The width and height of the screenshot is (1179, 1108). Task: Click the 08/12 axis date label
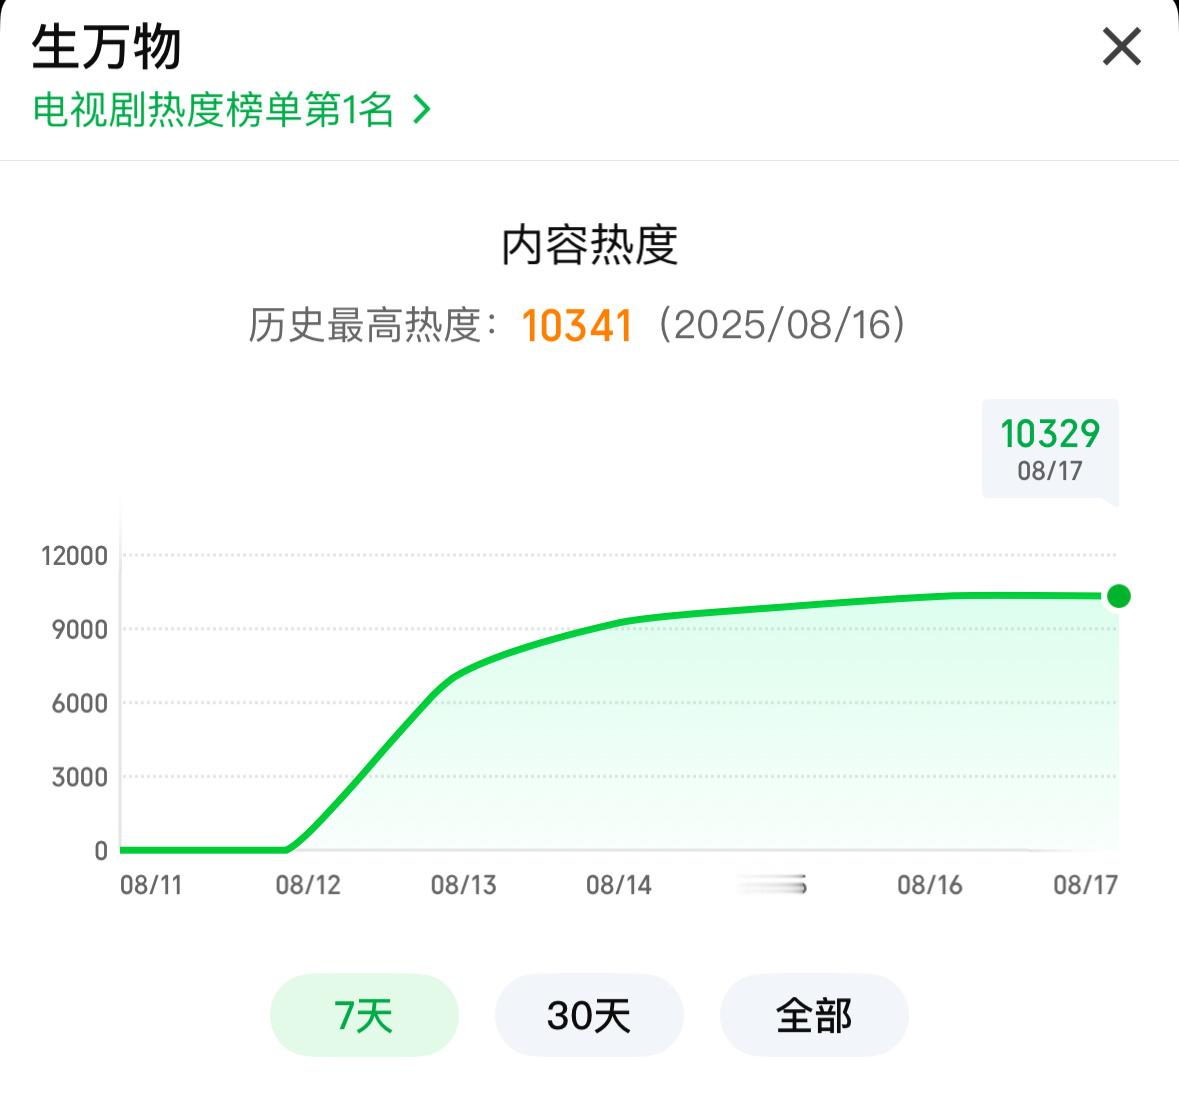tap(308, 885)
